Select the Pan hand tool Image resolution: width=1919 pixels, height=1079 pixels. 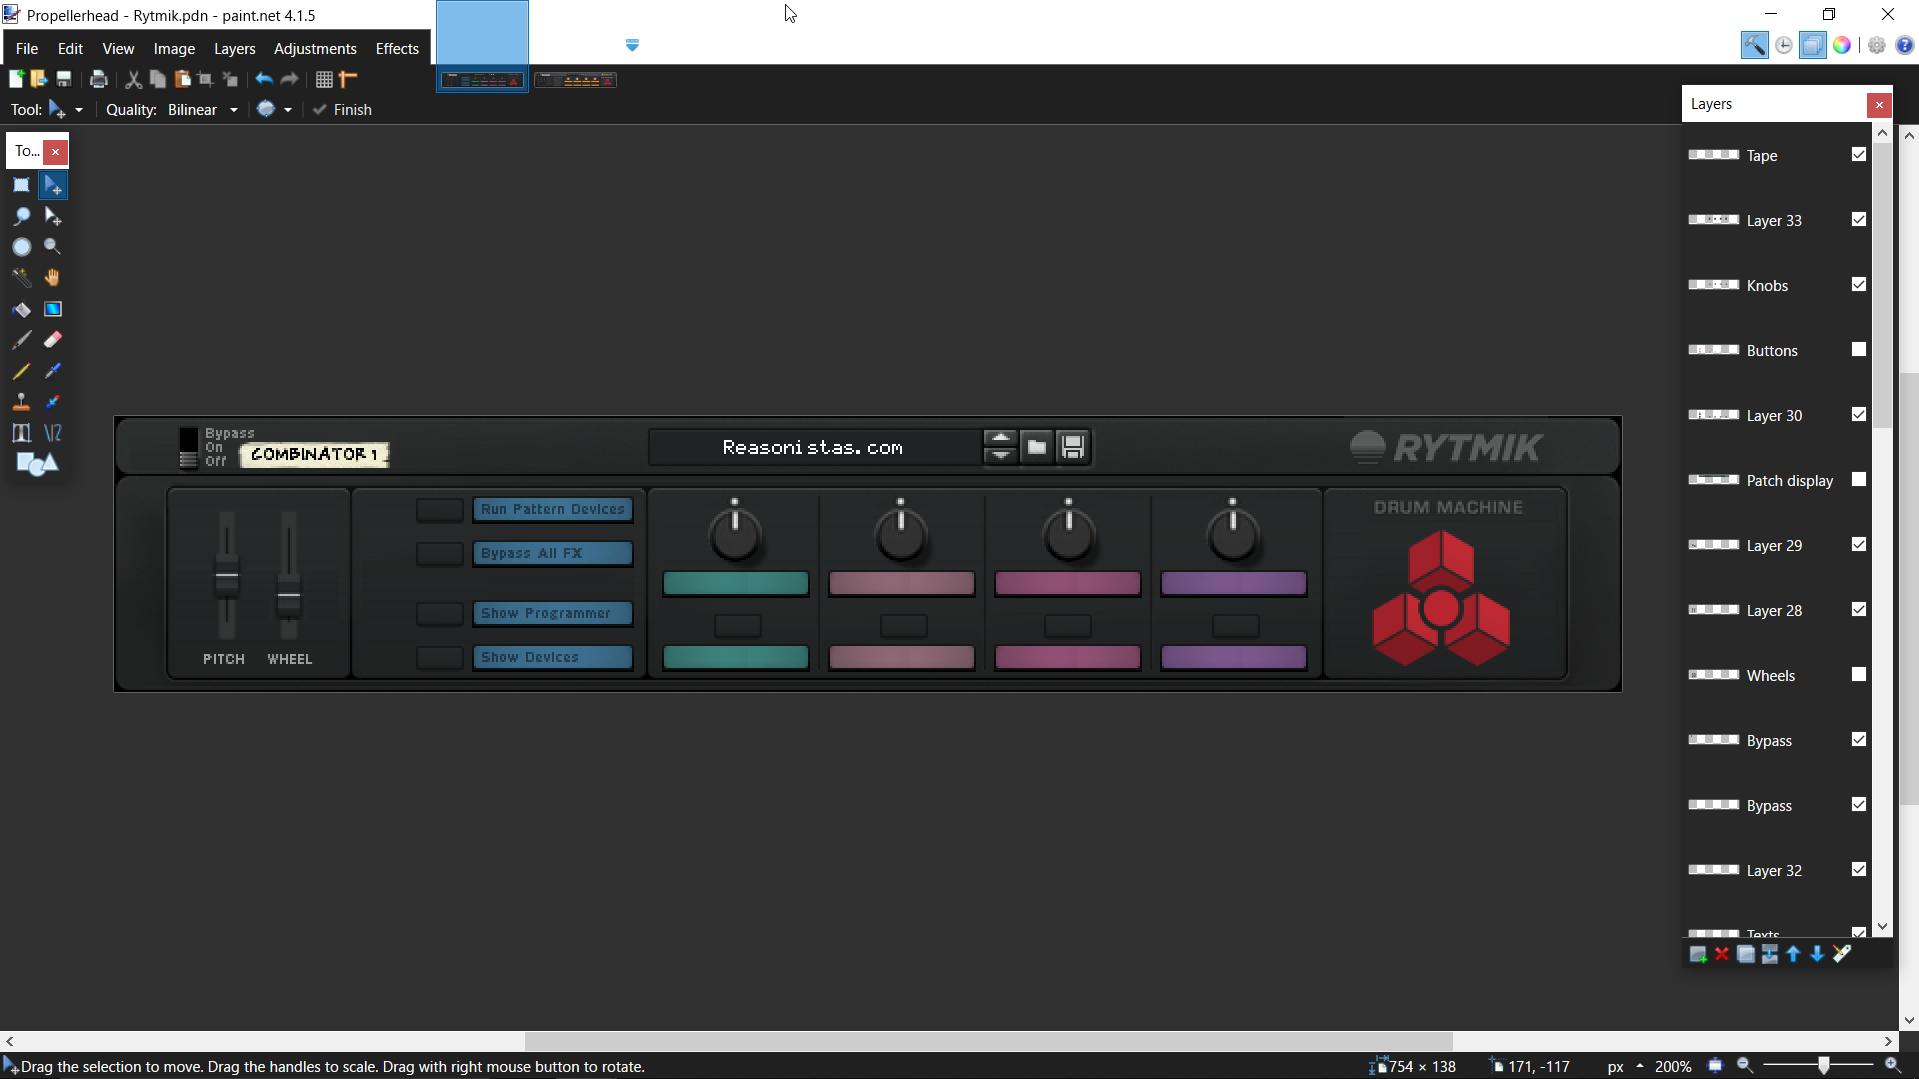pyautogui.click(x=53, y=278)
